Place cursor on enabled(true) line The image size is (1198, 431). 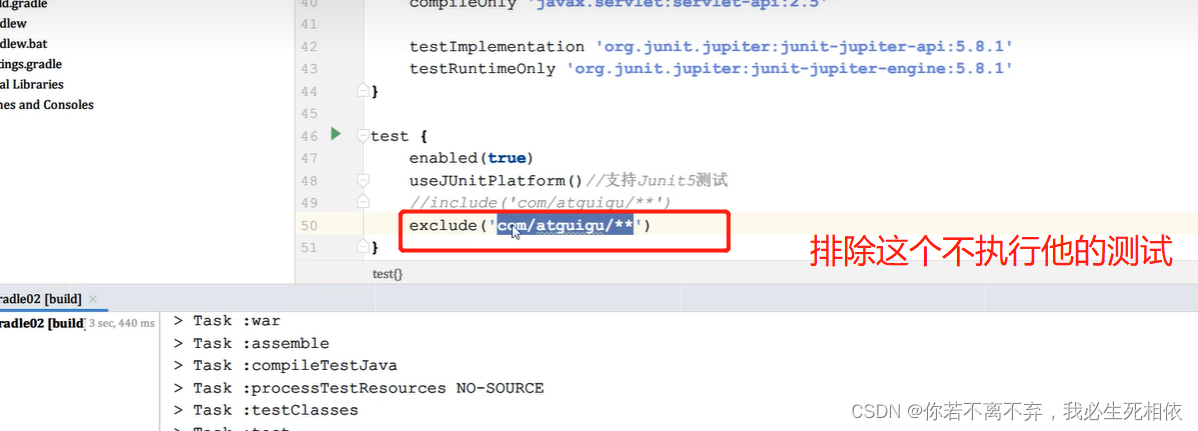[471, 158]
